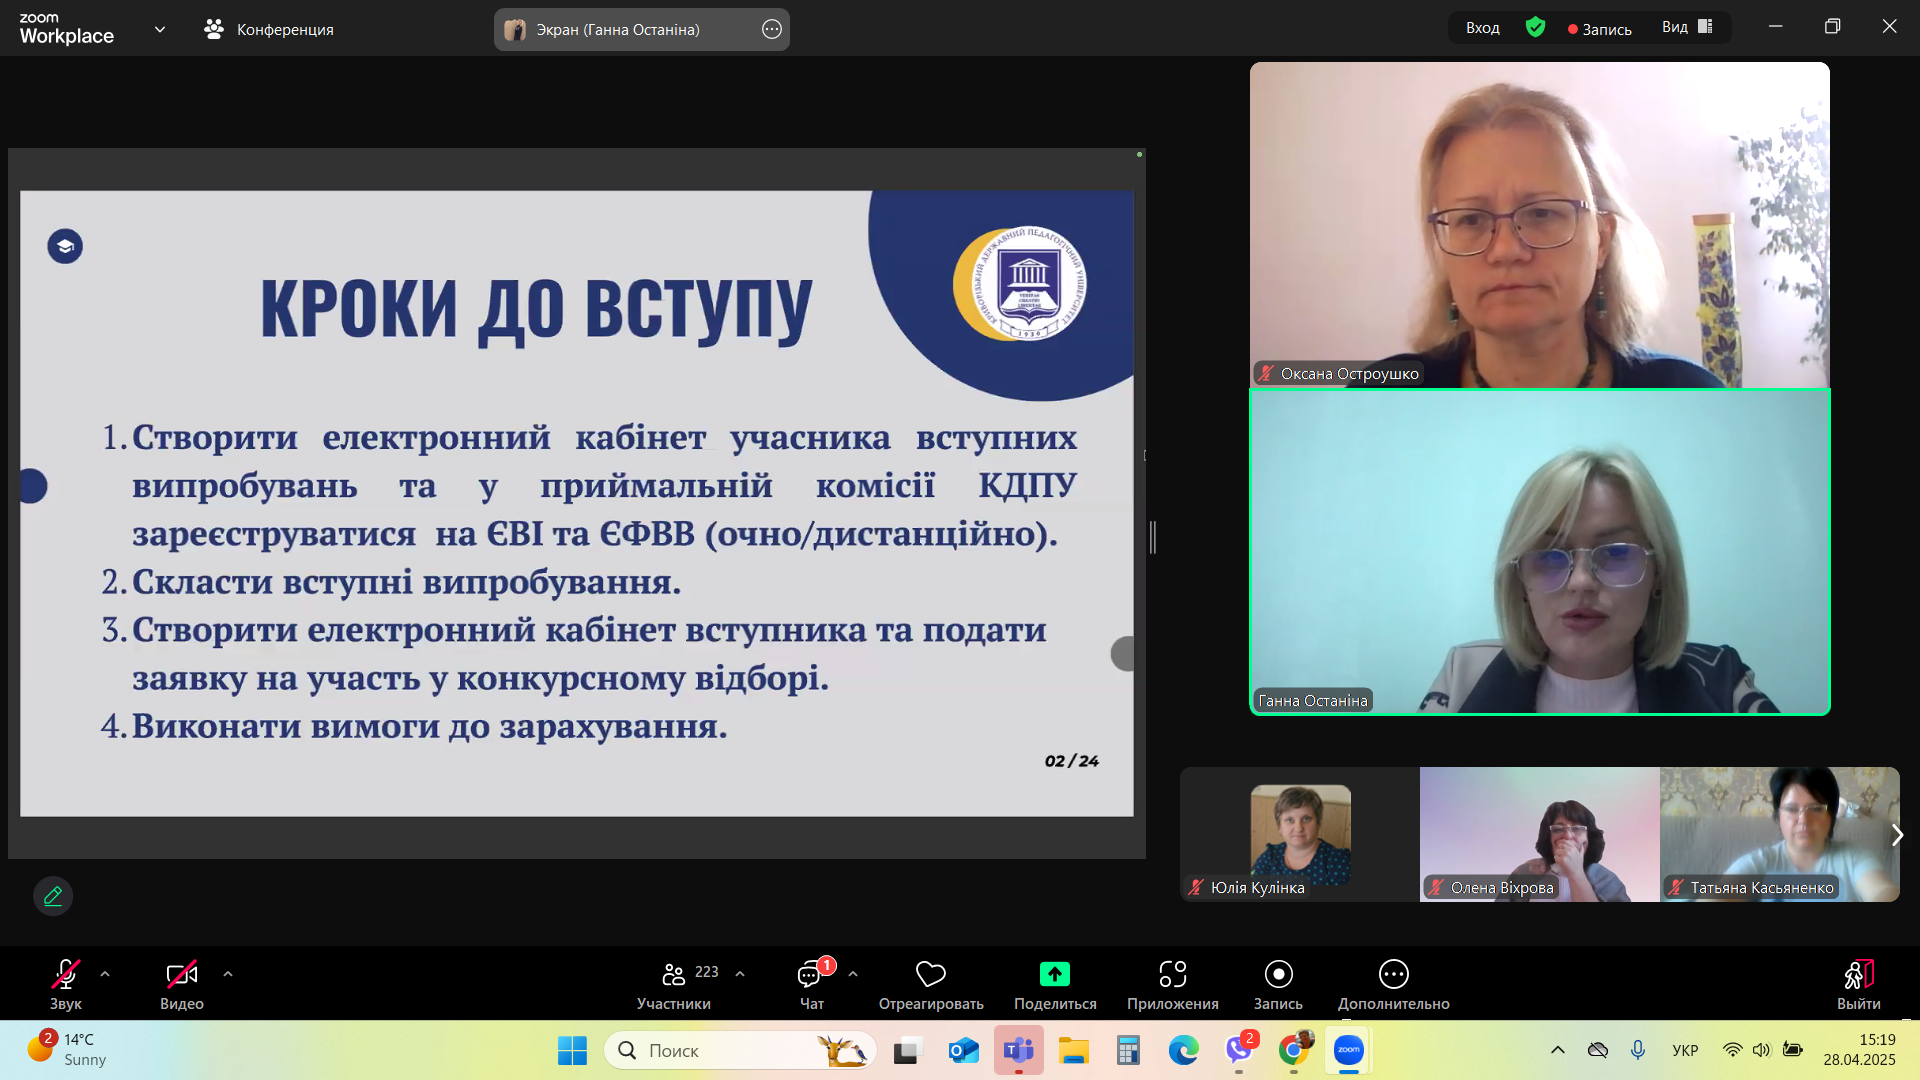Viewport: 1920px width, 1080px height.
Task: Open the Вид view menu
Action: point(1687,28)
